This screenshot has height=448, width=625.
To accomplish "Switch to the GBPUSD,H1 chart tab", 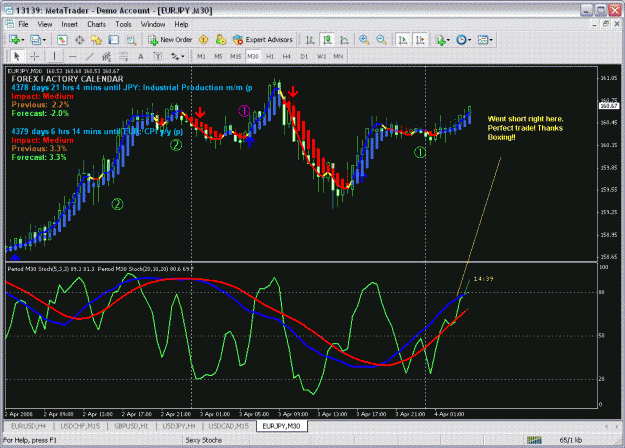I will (x=131, y=426).
